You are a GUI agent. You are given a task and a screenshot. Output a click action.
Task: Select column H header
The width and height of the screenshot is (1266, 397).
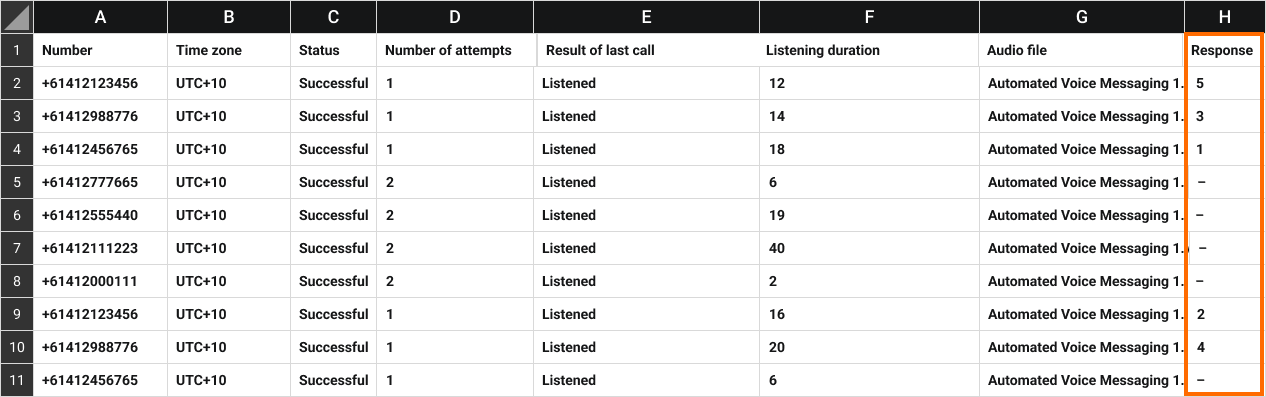coord(1222,17)
